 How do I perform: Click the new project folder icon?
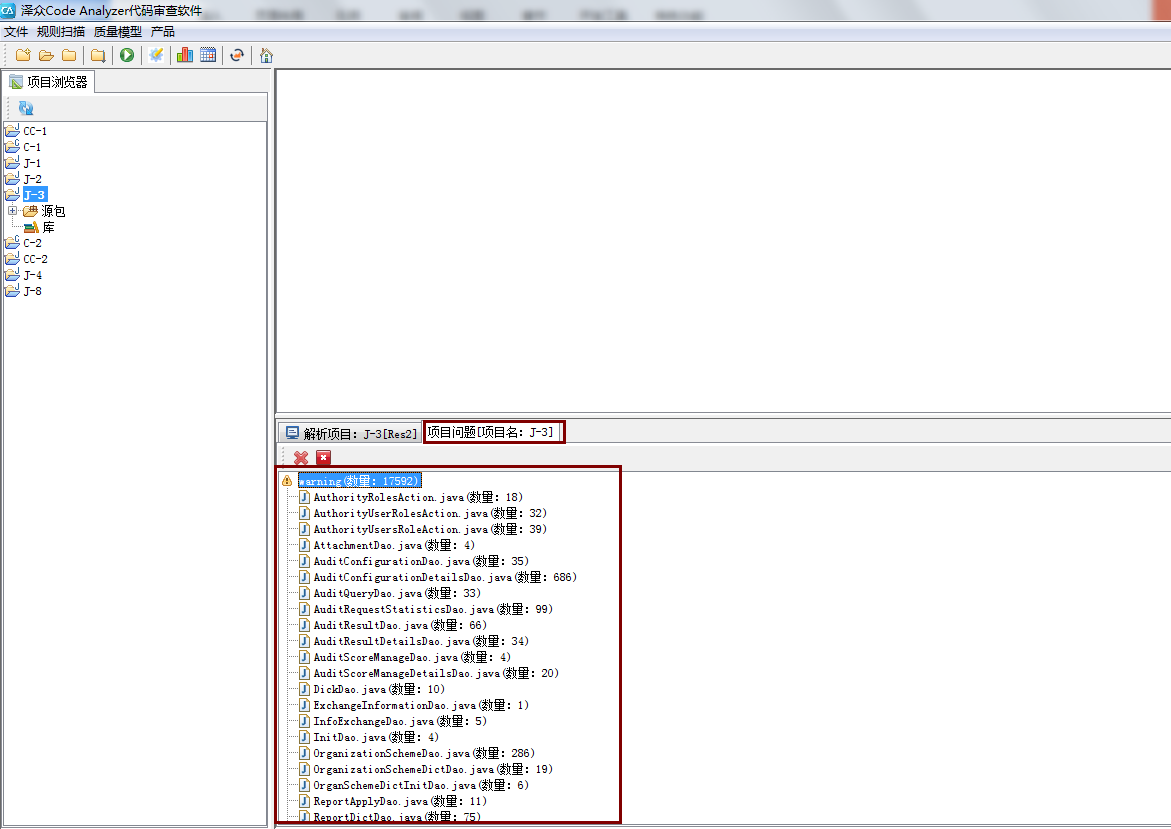click(22, 55)
